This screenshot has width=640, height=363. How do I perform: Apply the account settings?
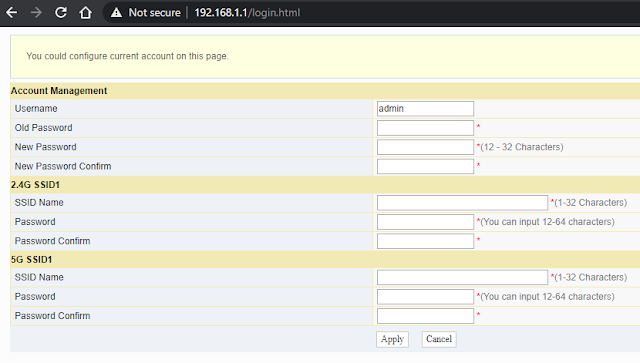point(392,339)
